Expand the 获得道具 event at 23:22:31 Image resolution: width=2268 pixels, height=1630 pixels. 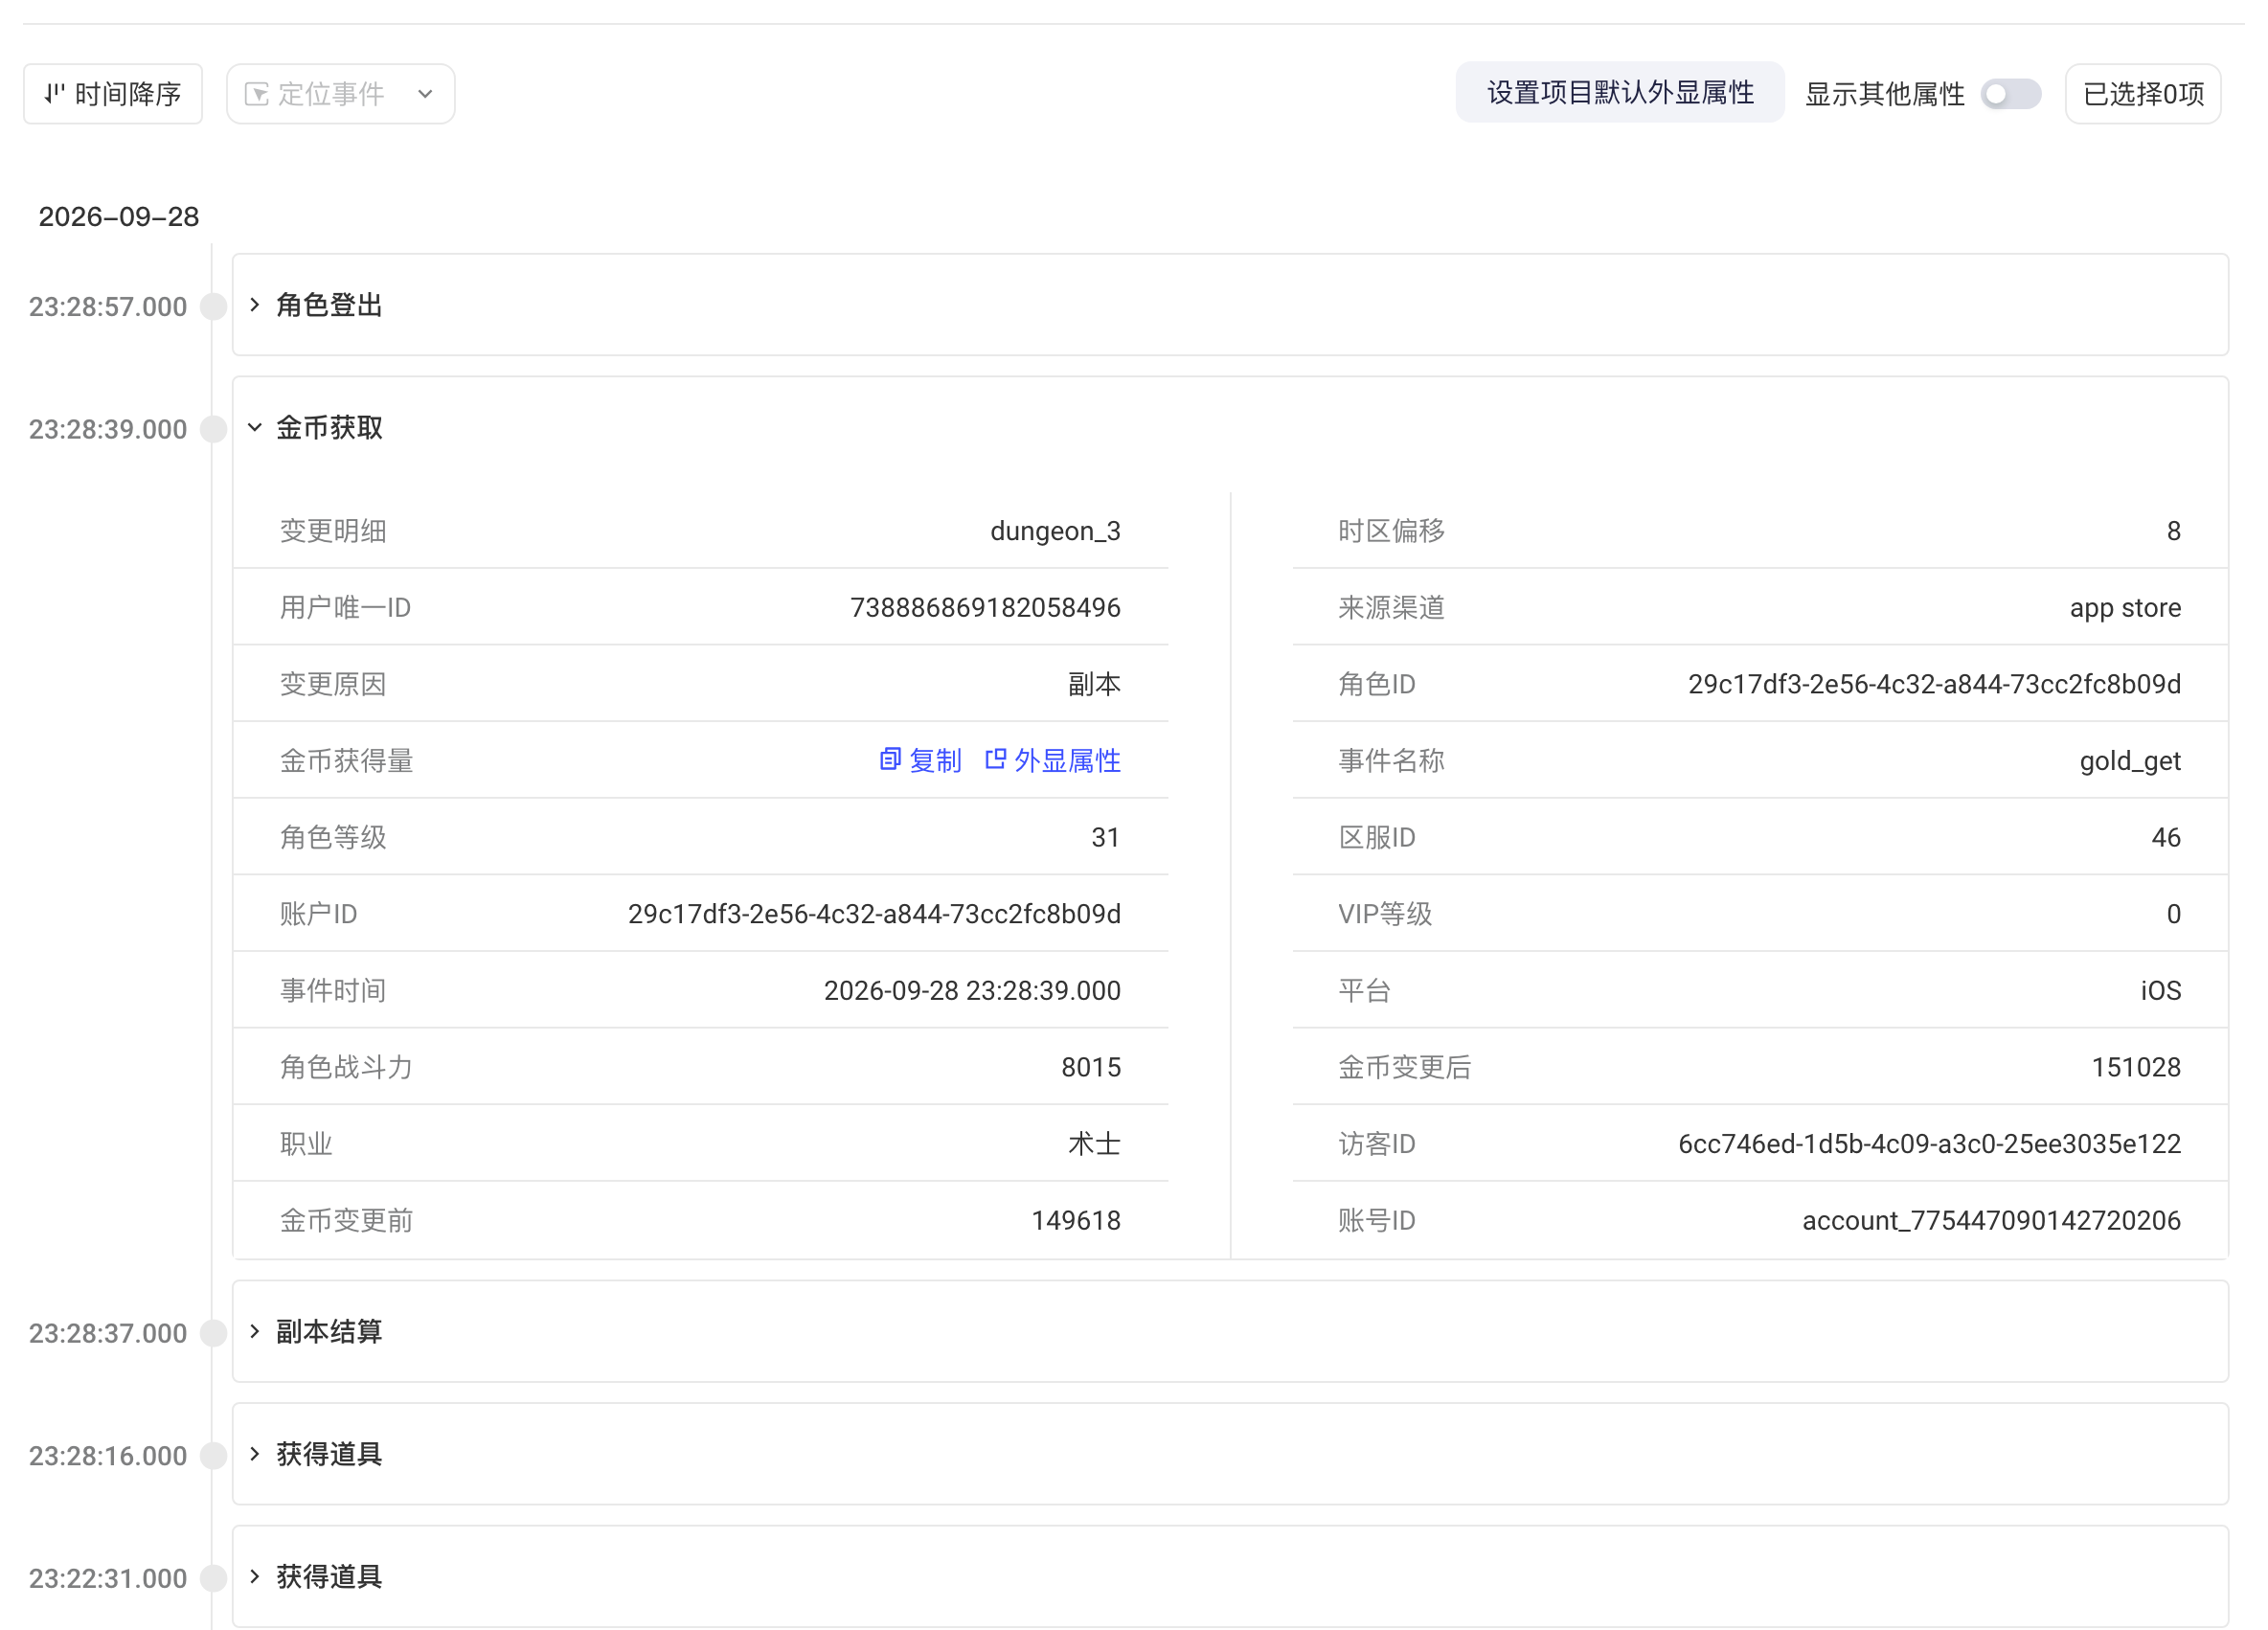(1230, 1577)
